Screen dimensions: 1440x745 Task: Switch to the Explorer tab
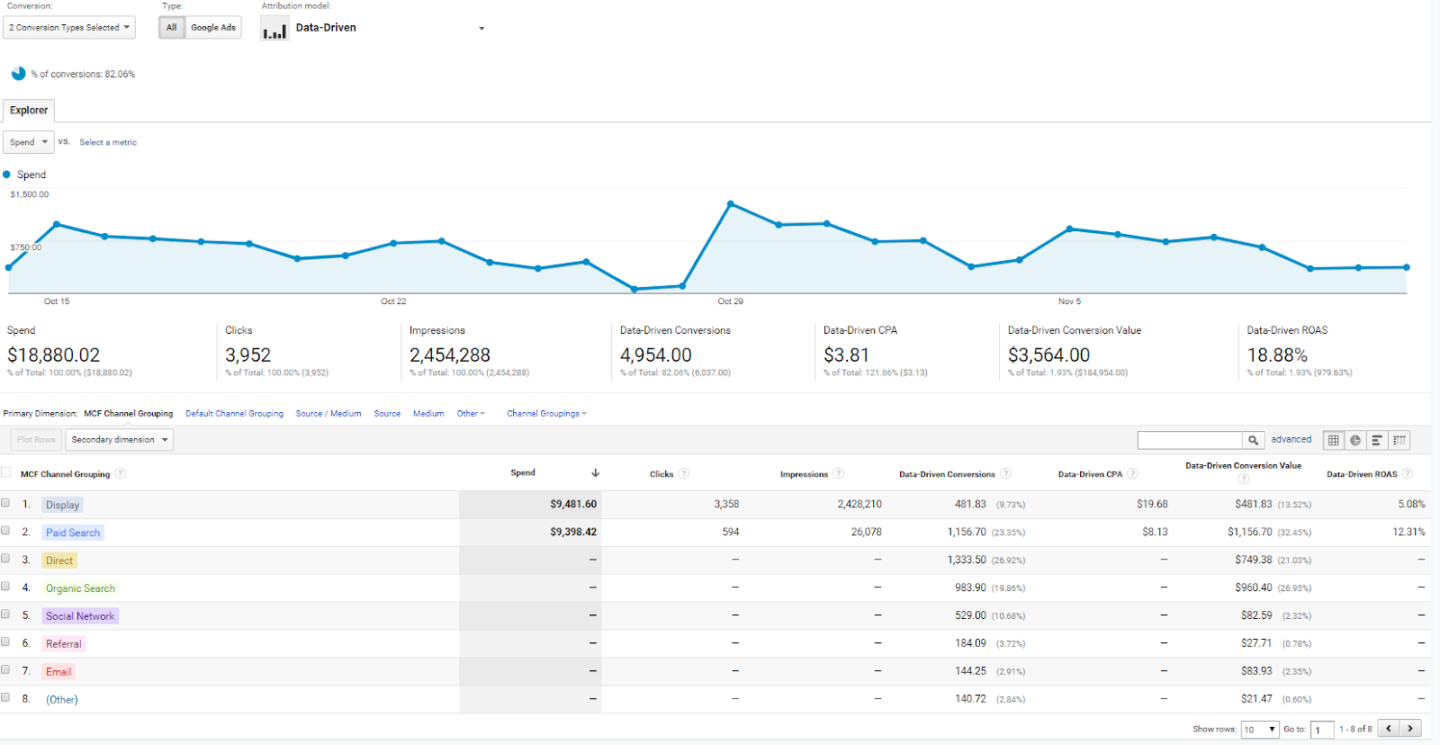[28, 110]
